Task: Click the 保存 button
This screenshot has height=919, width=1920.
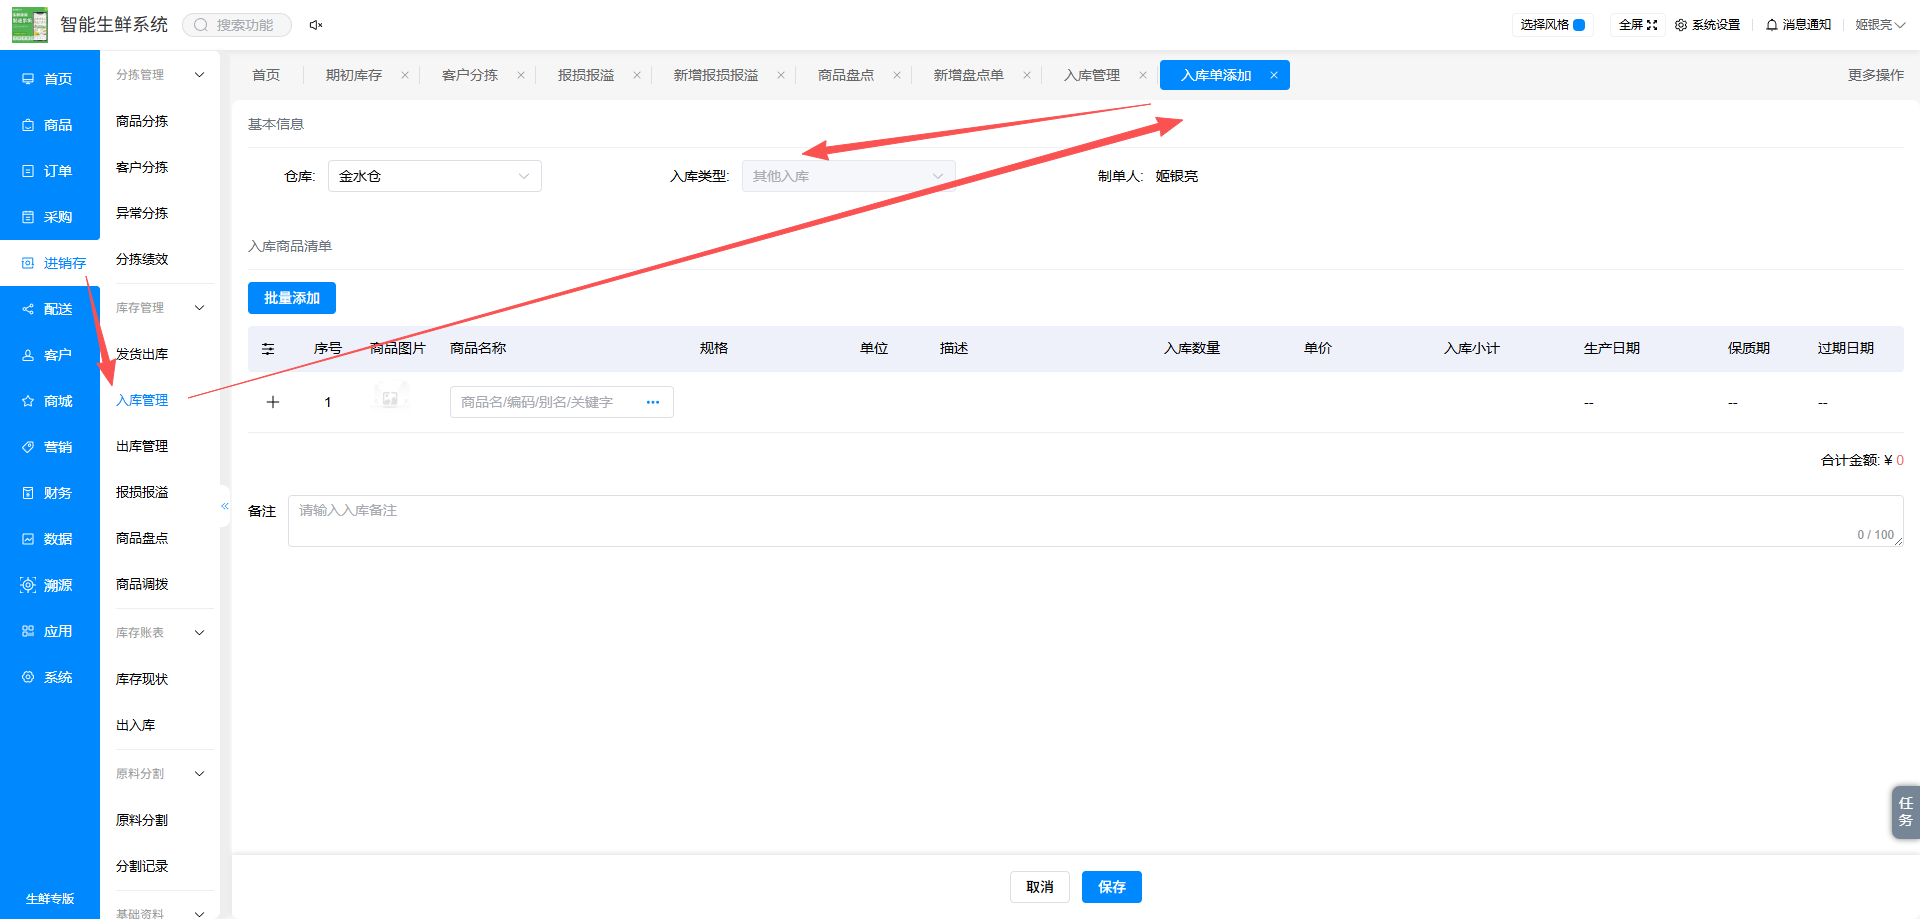Action: click(1112, 887)
